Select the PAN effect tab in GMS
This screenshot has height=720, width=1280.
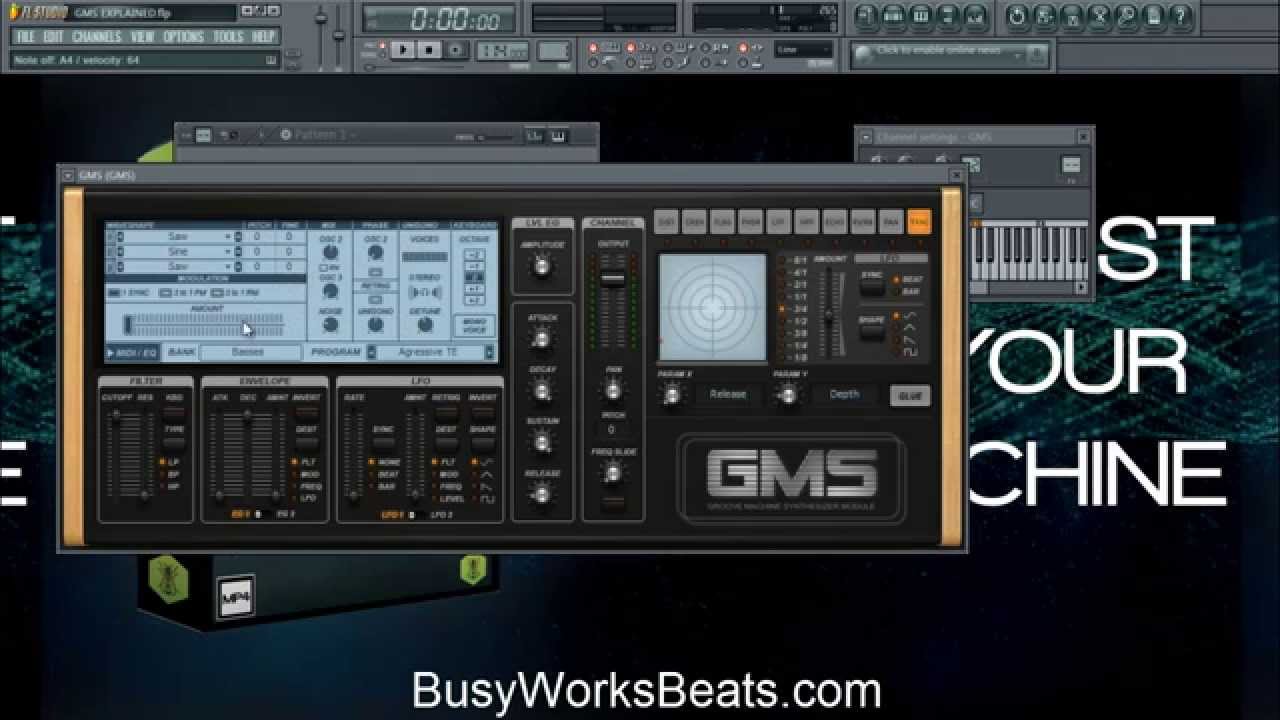(891, 222)
